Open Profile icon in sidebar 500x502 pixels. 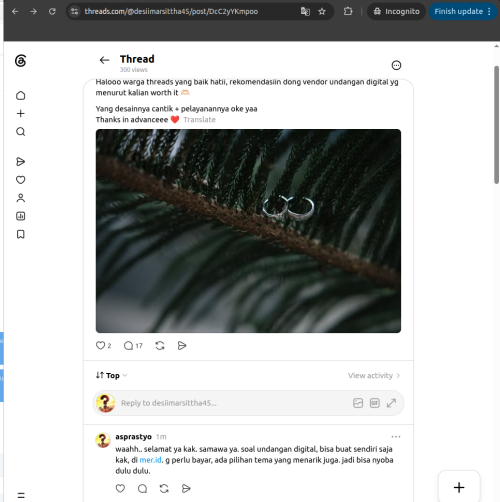[x=21, y=198]
